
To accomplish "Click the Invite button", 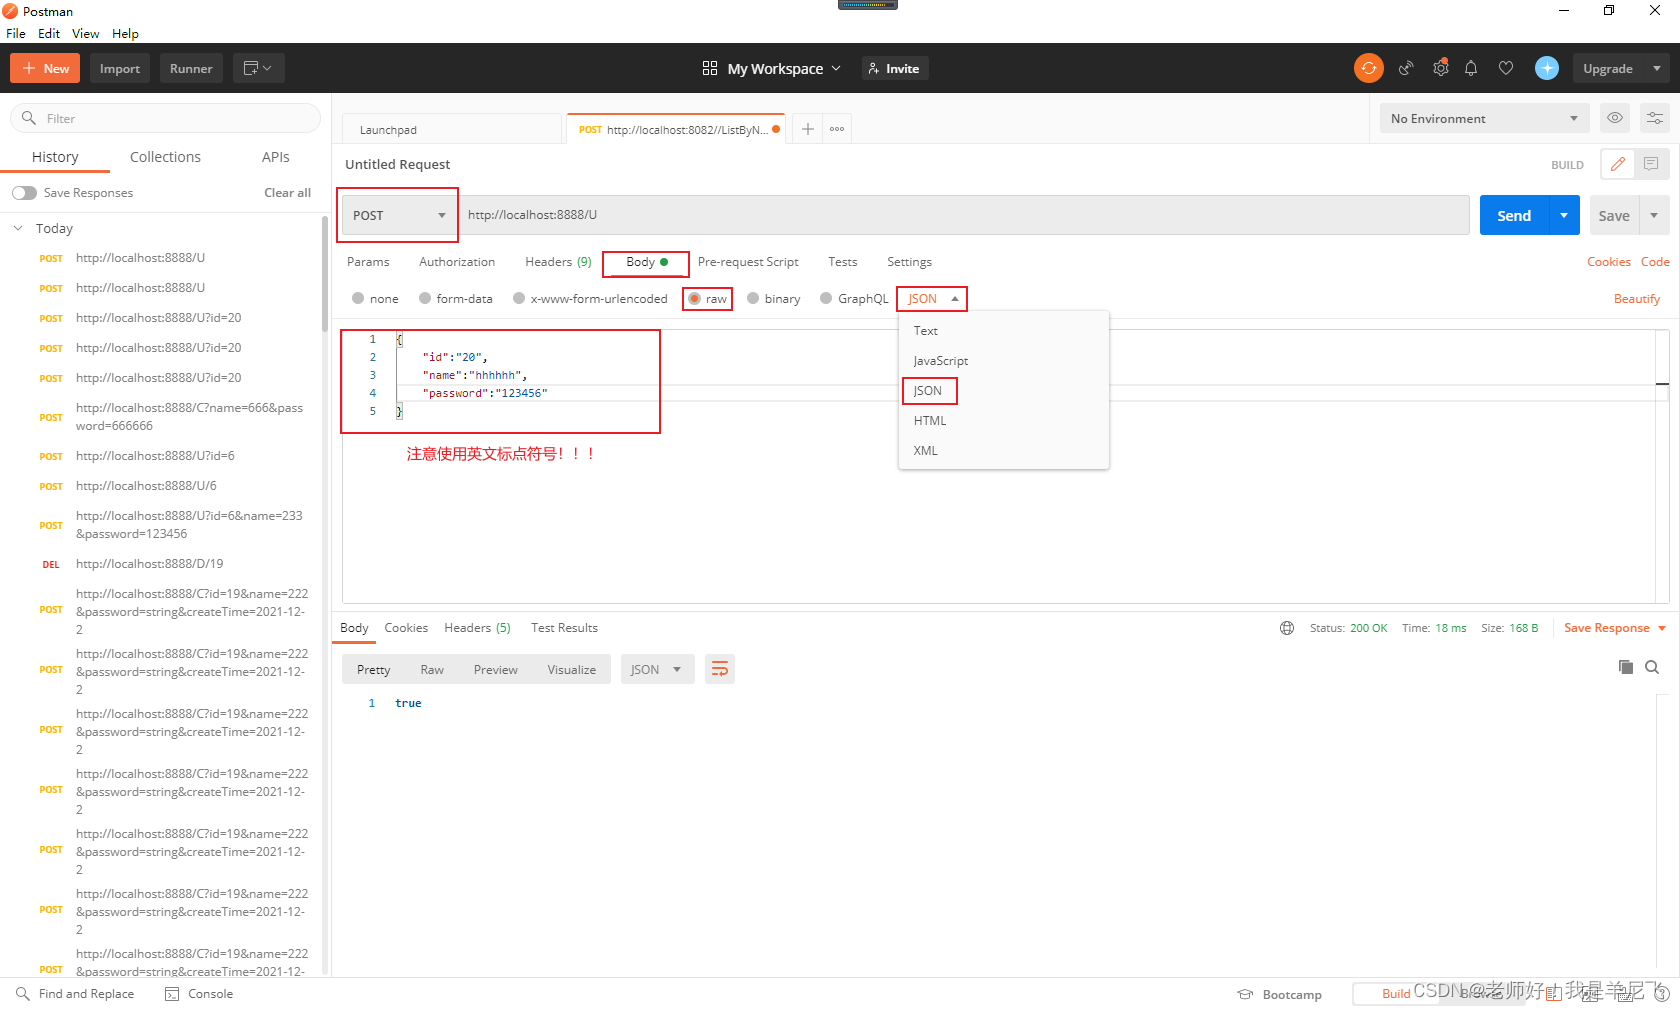I will [x=895, y=68].
